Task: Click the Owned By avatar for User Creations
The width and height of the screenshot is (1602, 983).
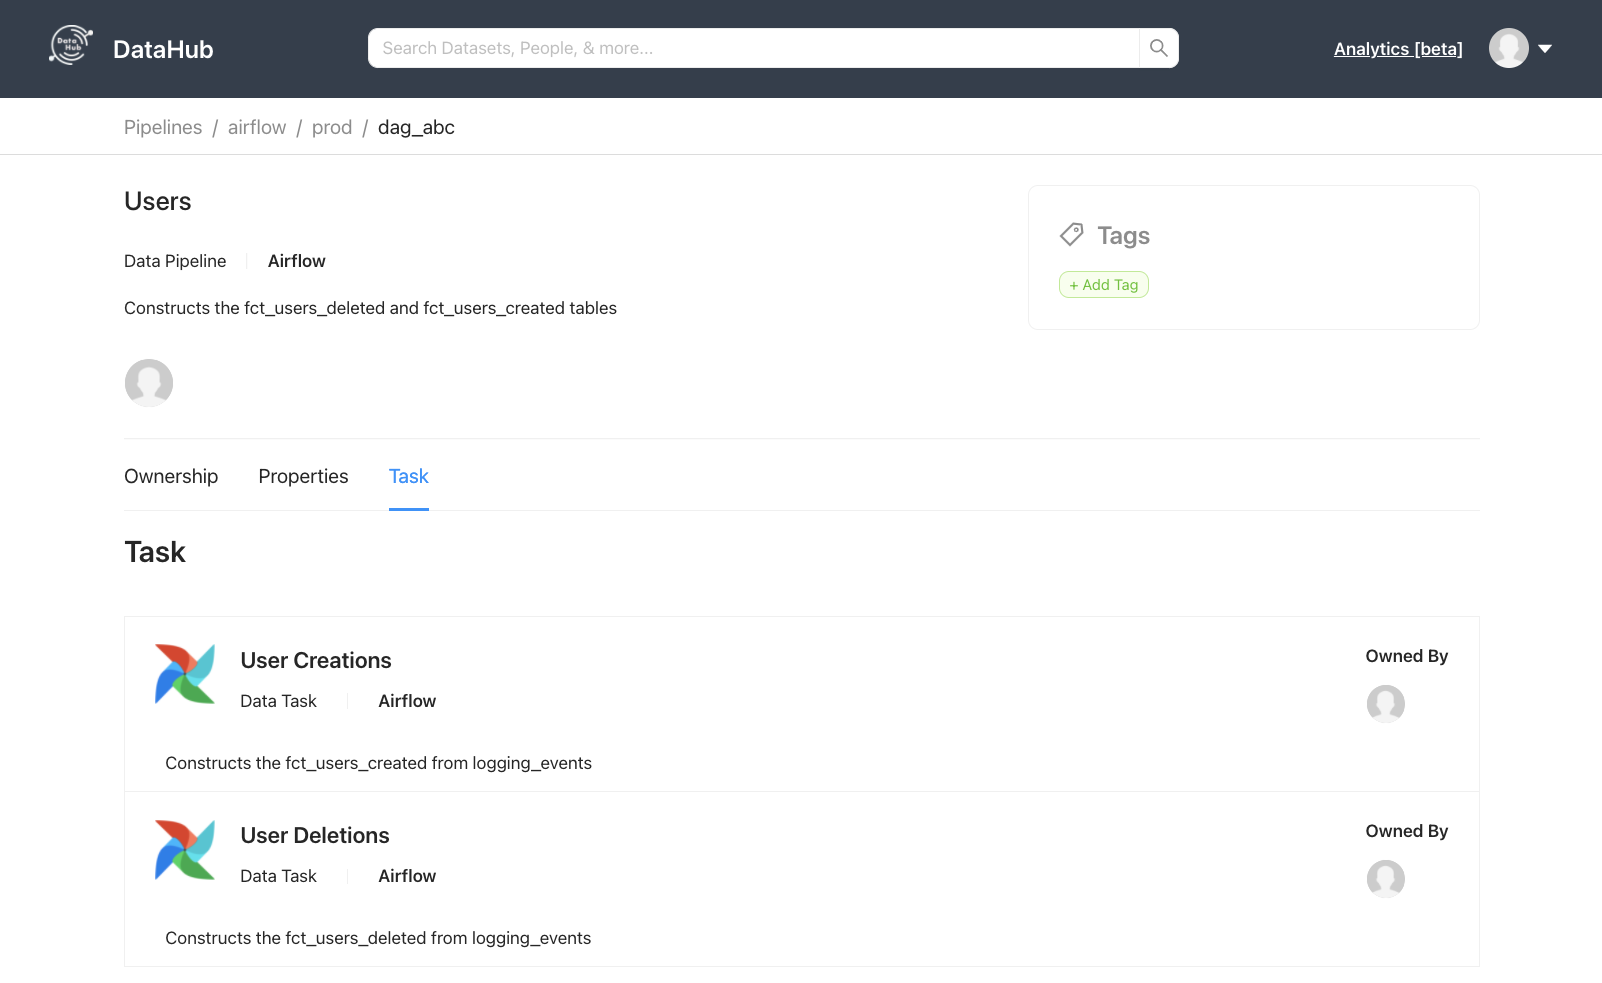Action: point(1386,704)
